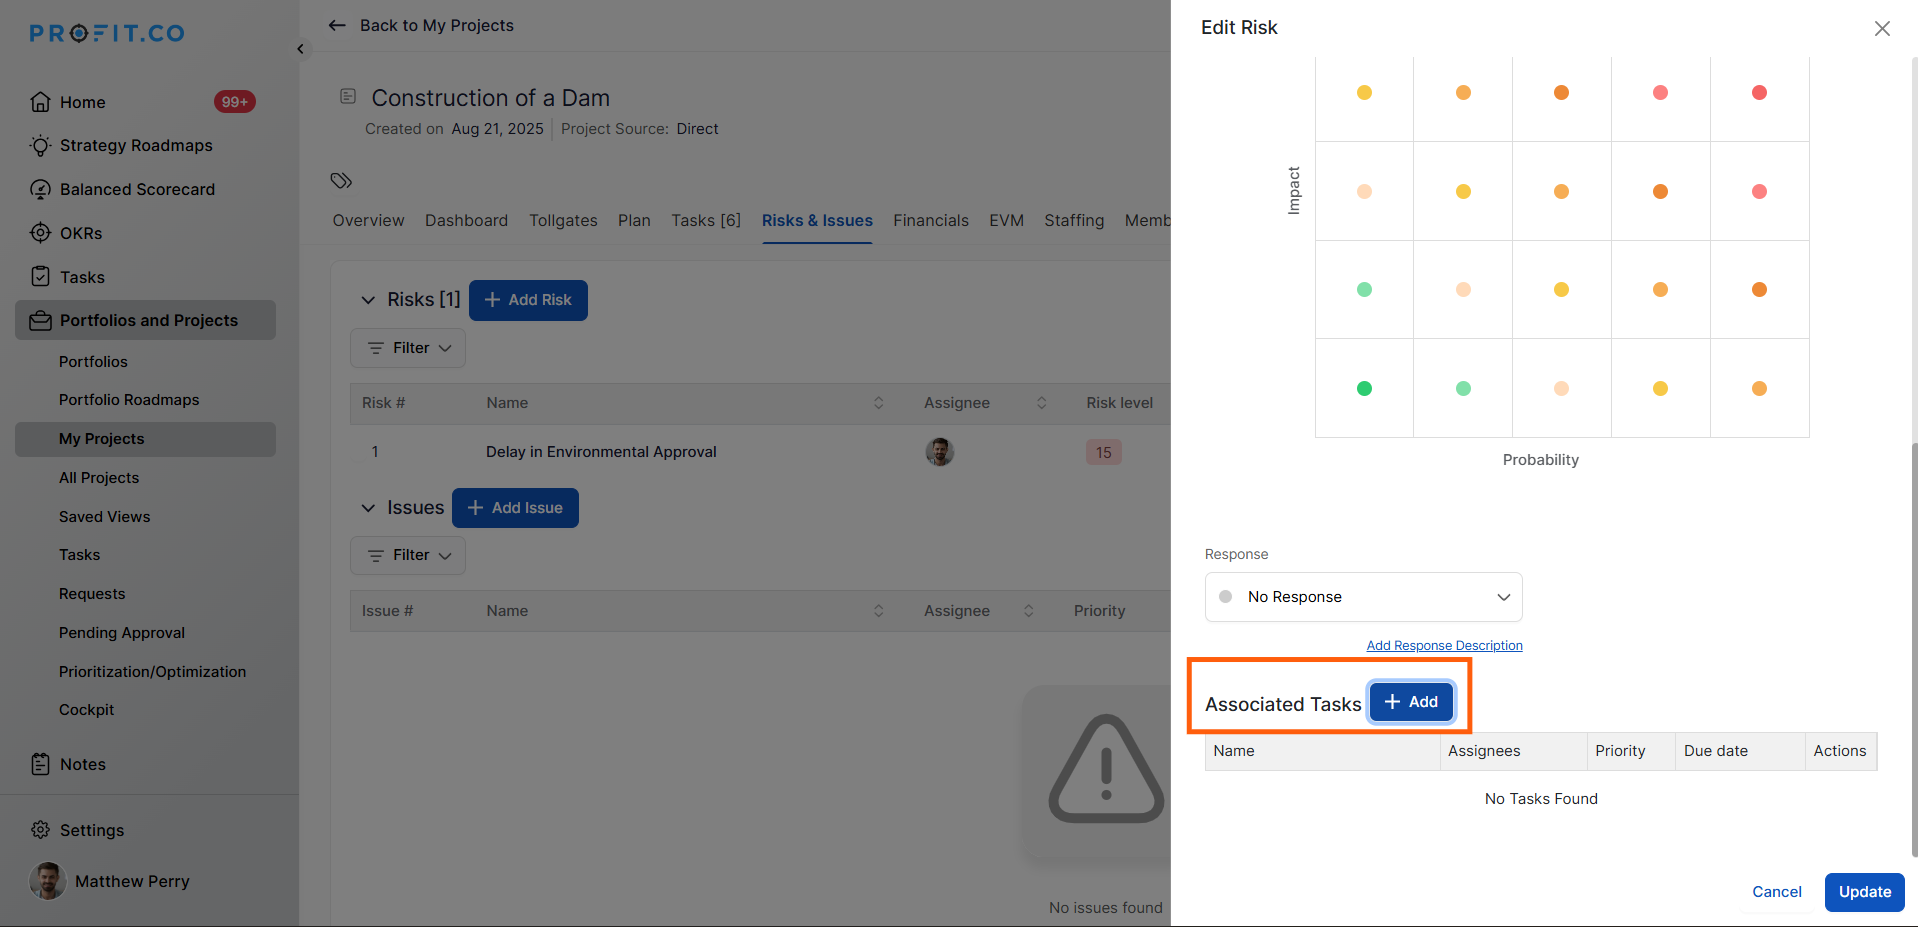Viewport: 1918px width, 927px height.
Task: Collapse the sidebar with the arrow icon
Action: tap(300, 49)
